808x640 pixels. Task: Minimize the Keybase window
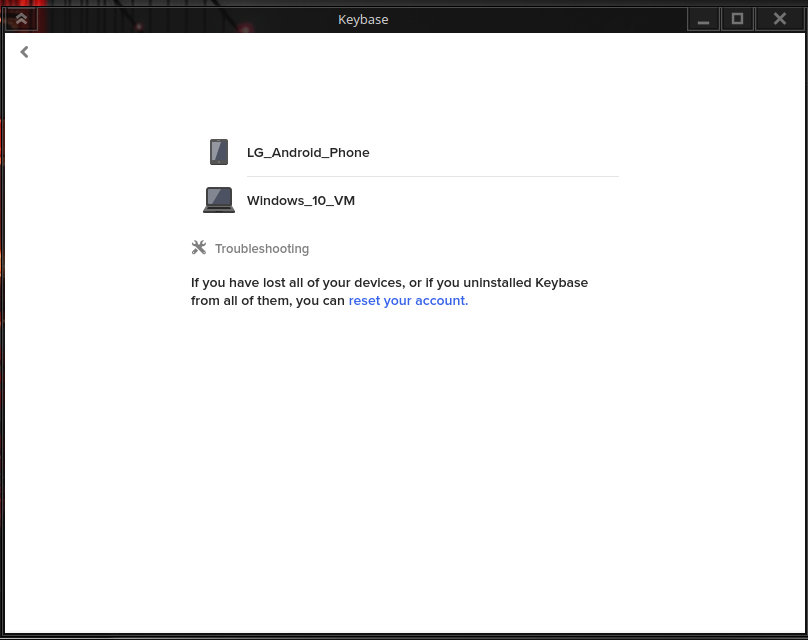(x=703, y=20)
